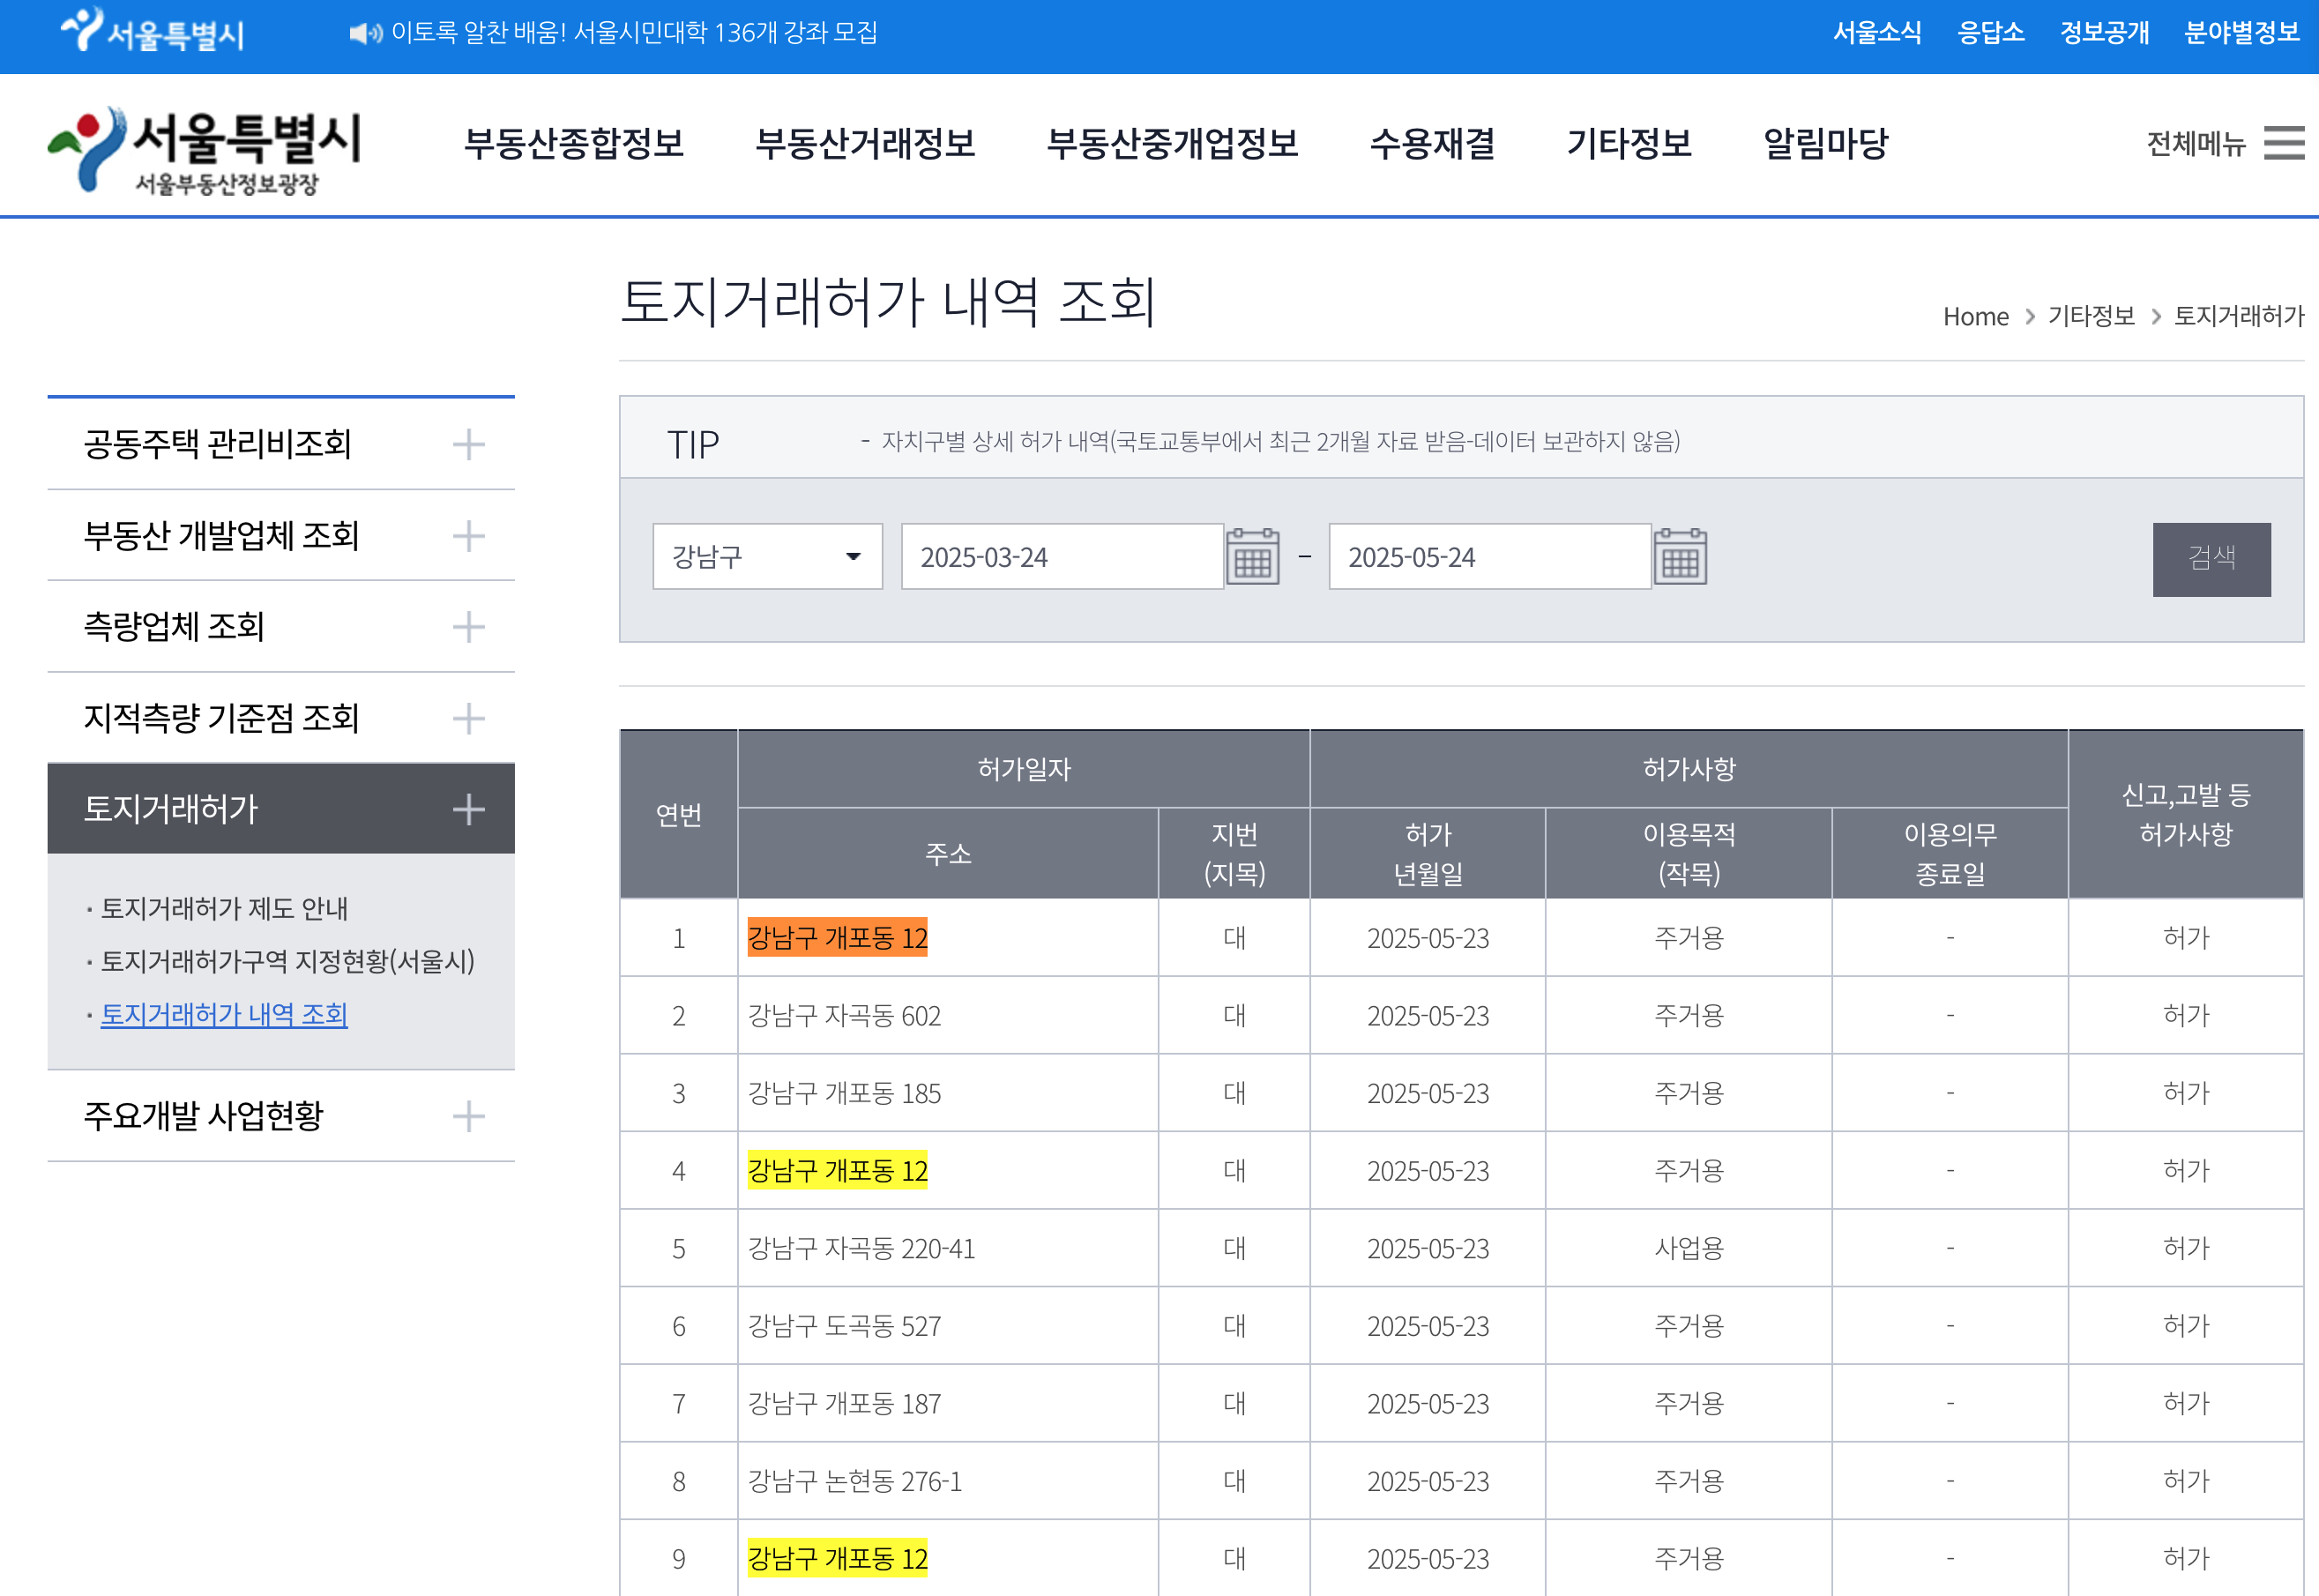Open the 강남구 district dropdown

767,557
